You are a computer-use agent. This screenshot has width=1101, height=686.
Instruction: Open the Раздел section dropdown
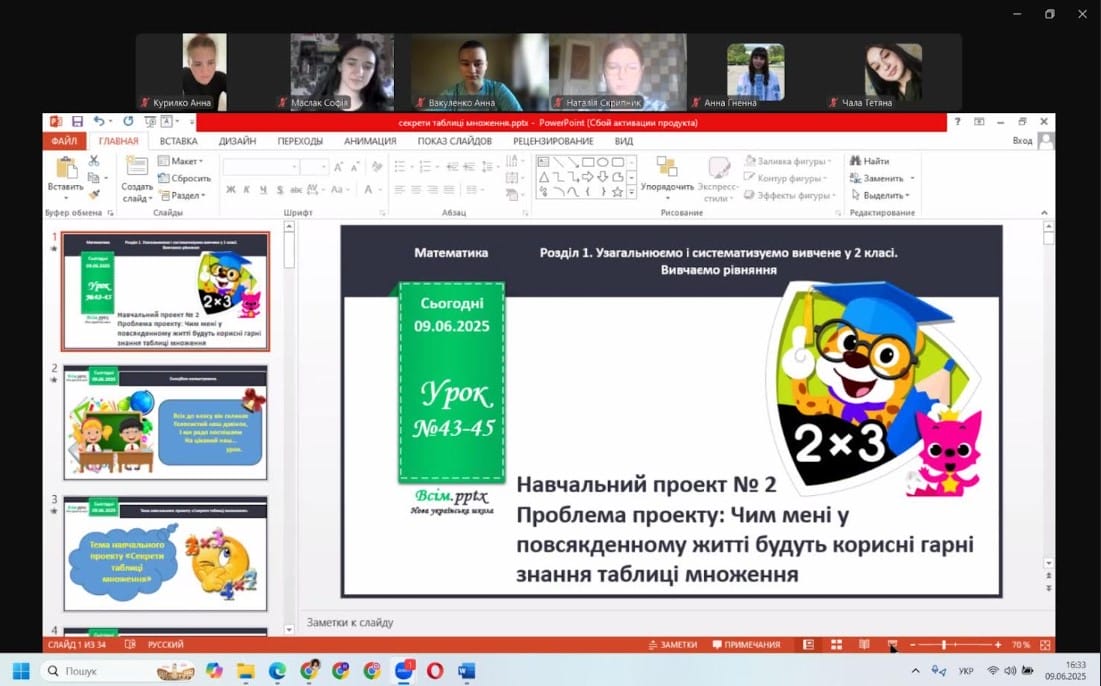(x=183, y=195)
